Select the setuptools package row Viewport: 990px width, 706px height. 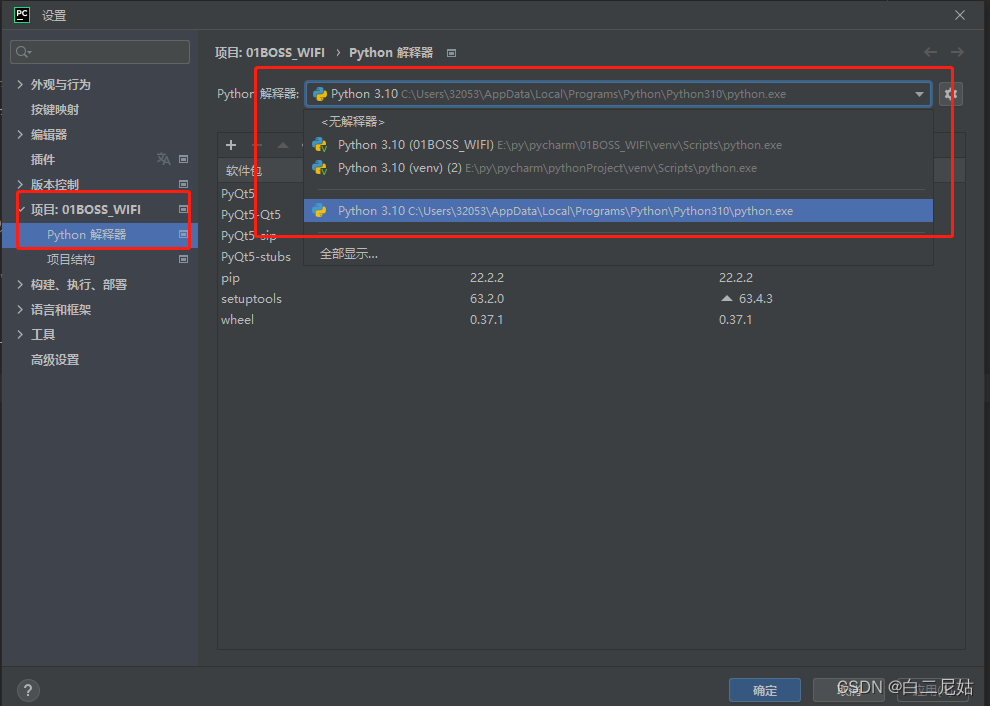coord(591,299)
